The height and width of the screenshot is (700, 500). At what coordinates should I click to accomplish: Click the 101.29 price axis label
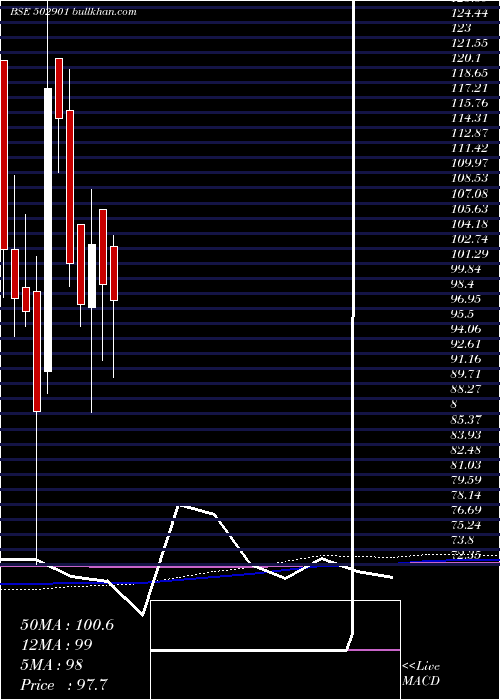click(469, 254)
